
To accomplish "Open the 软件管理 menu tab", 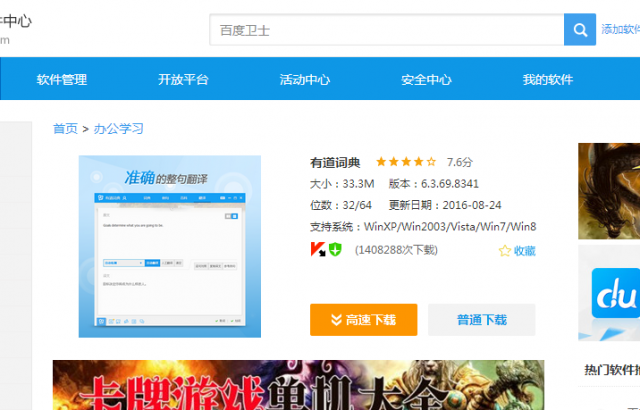I will (62, 79).
